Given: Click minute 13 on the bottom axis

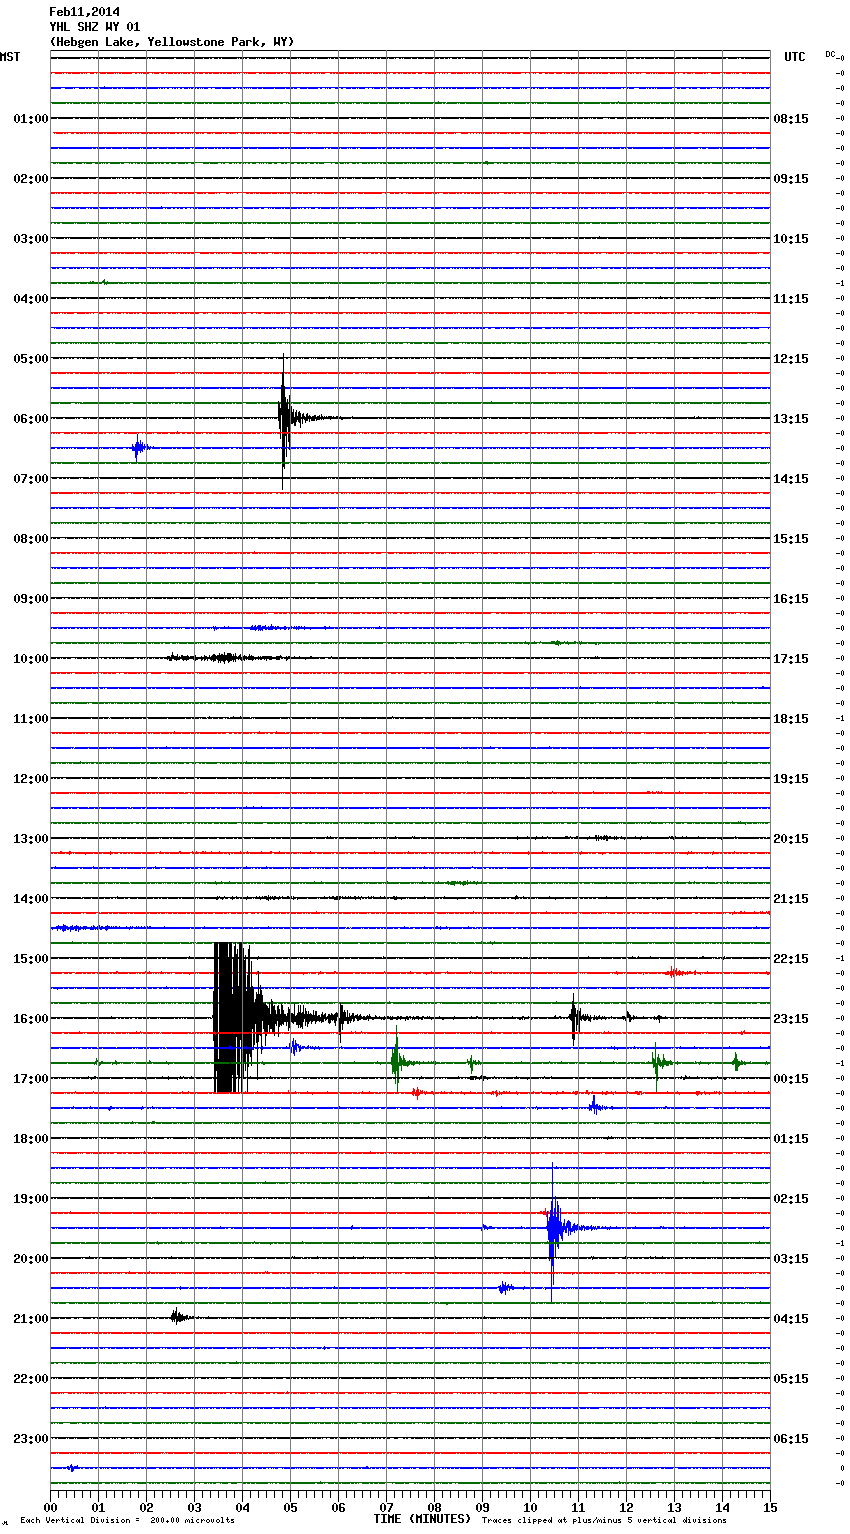Looking at the screenshot, I should (x=674, y=1507).
